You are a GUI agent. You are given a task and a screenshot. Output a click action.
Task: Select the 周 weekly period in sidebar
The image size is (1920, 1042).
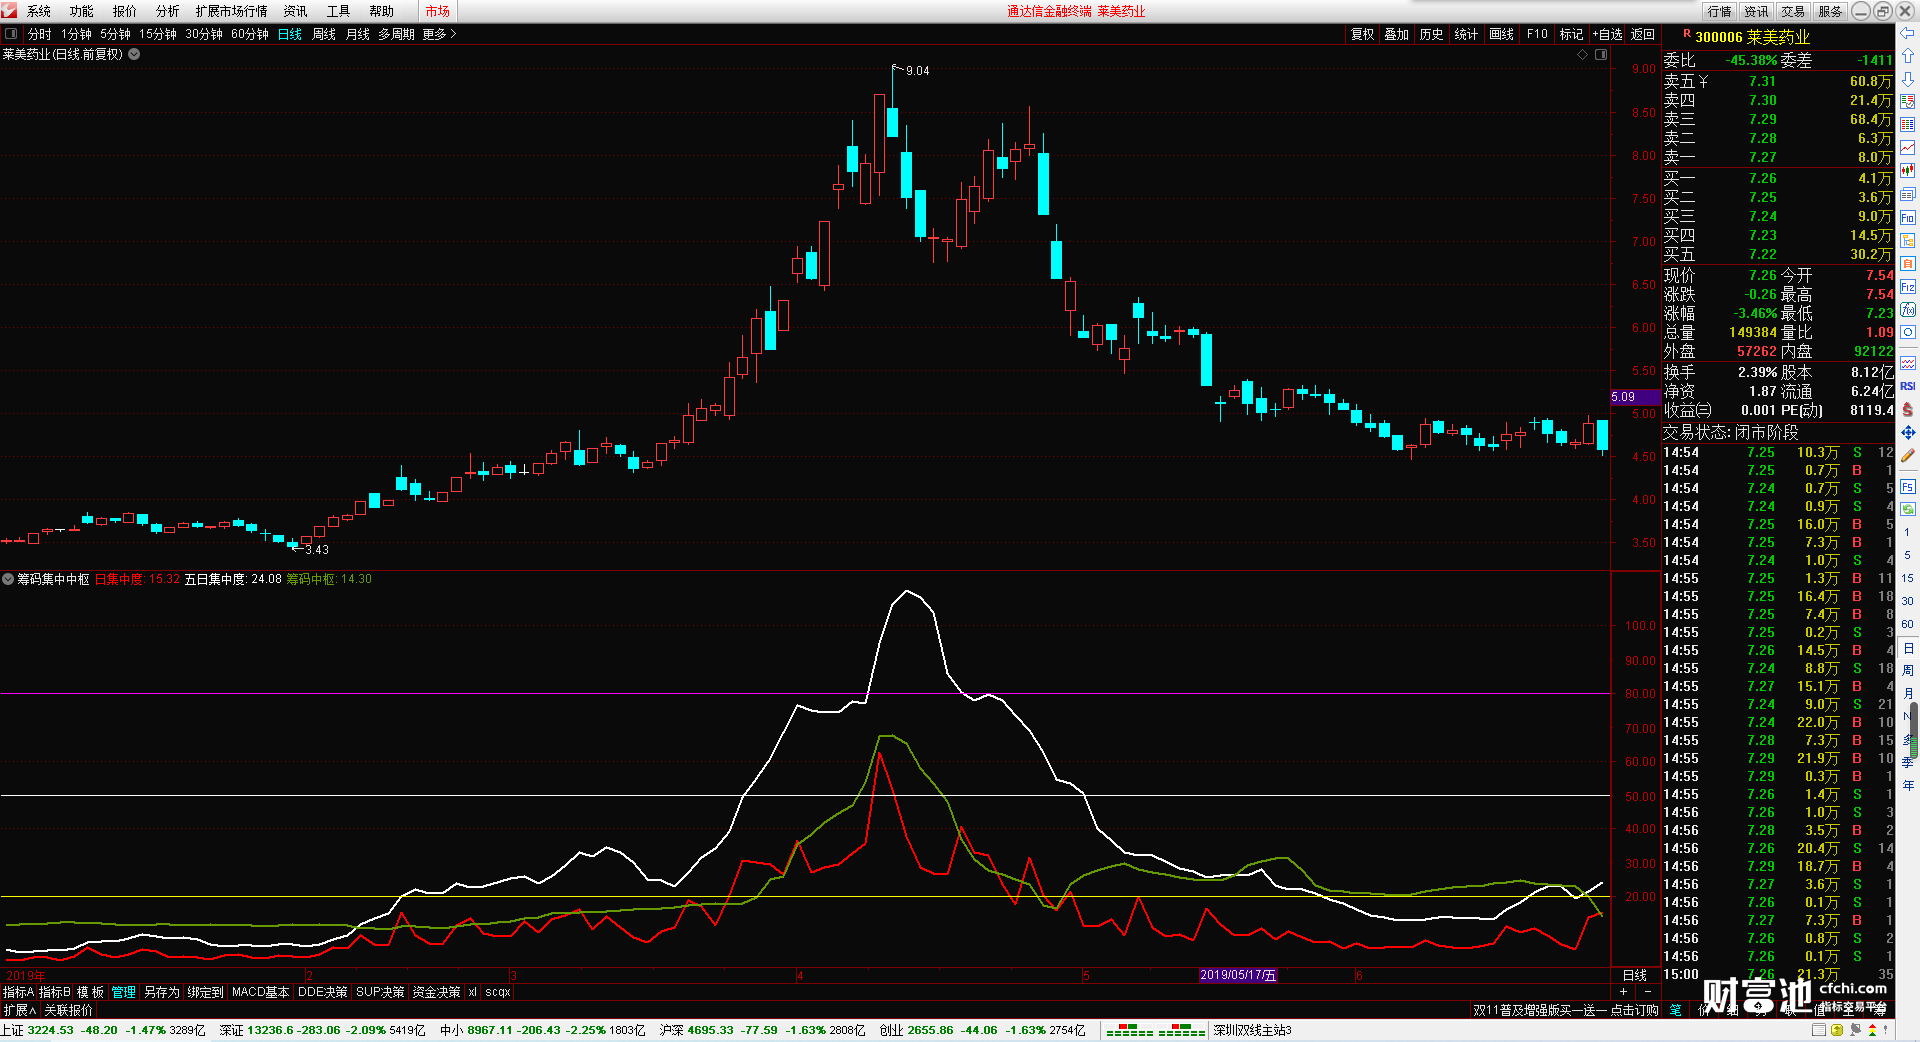[1908, 670]
